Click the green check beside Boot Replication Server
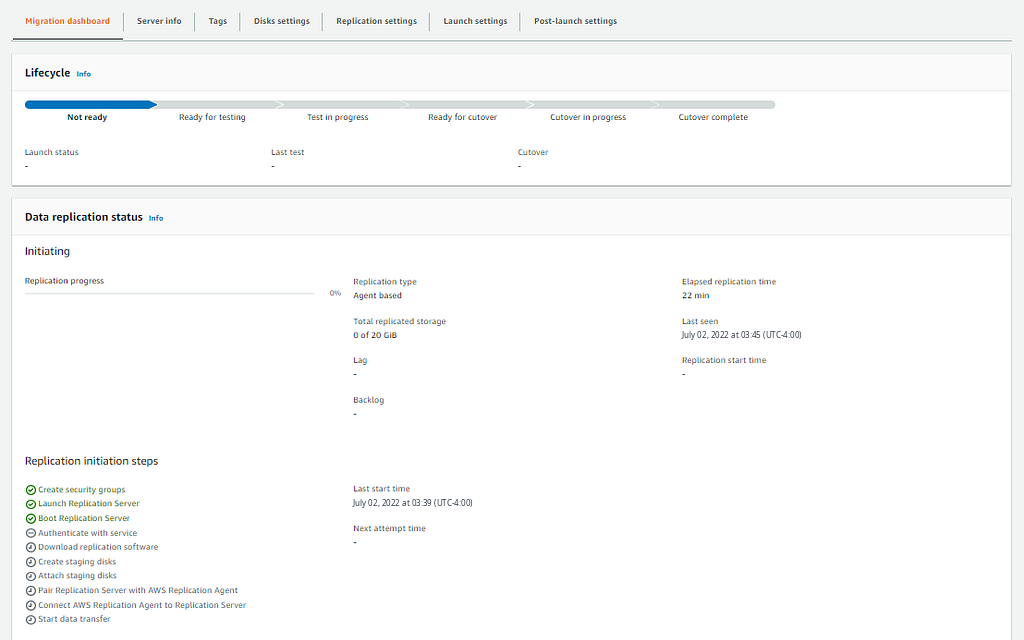 (31, 519)
